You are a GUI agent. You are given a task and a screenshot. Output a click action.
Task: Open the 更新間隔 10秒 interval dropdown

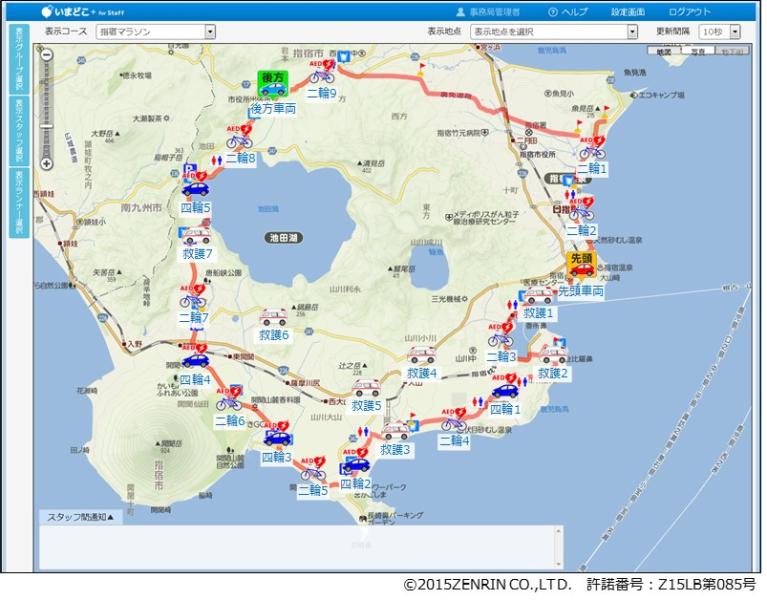719,32
